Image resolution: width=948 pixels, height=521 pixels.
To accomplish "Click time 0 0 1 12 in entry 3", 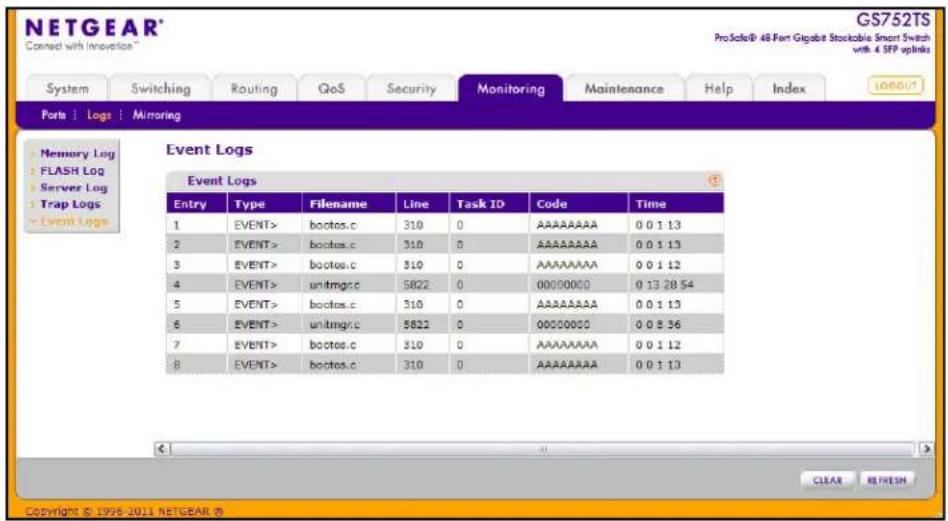I will click(x=658, y=264).
